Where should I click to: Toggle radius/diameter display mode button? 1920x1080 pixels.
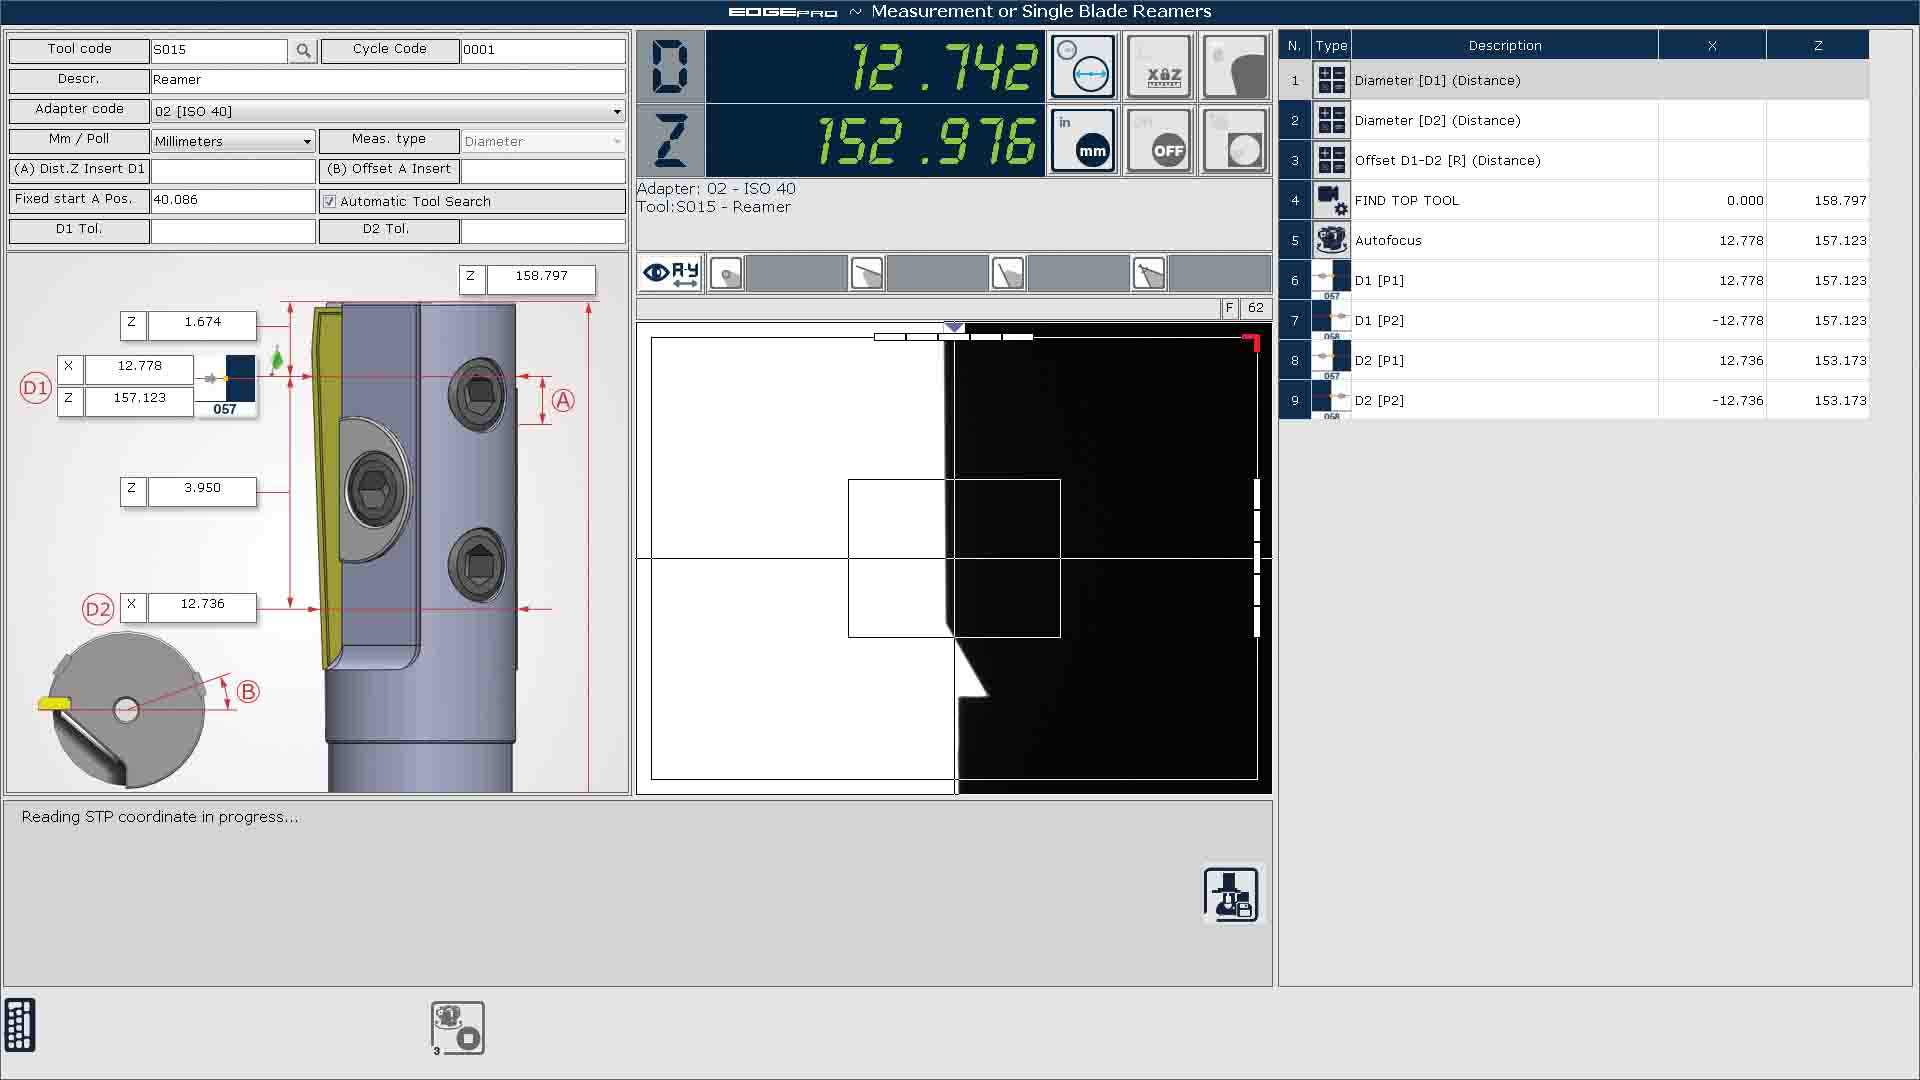(x=1082, y=67)
